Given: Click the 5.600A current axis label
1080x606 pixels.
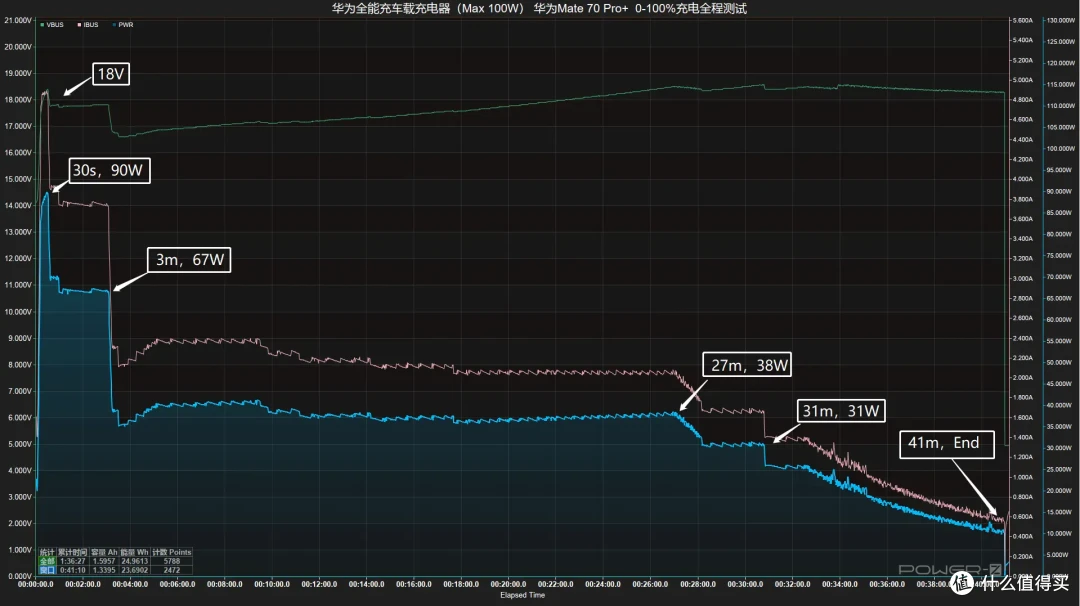Looking at the screenshot, I should click(x=1022, y=21).
